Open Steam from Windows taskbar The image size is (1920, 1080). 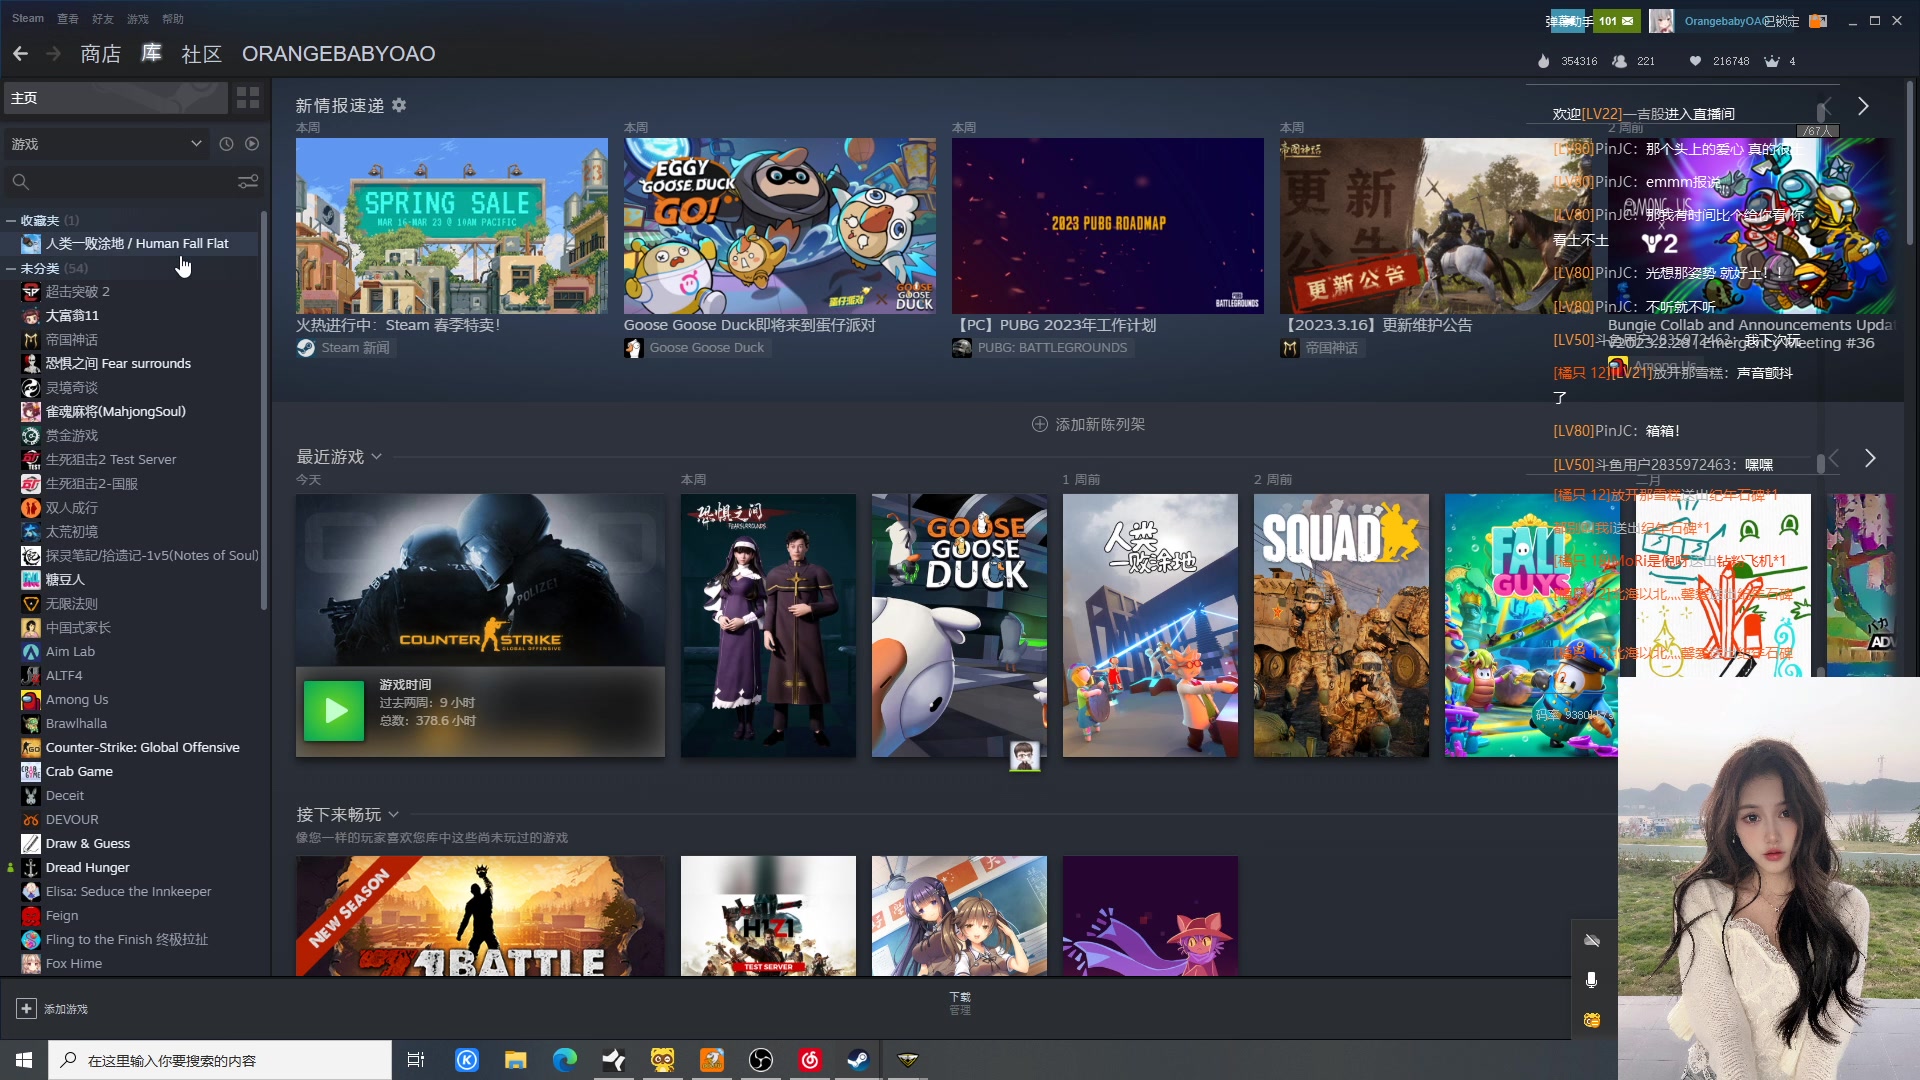[858, 1060]
